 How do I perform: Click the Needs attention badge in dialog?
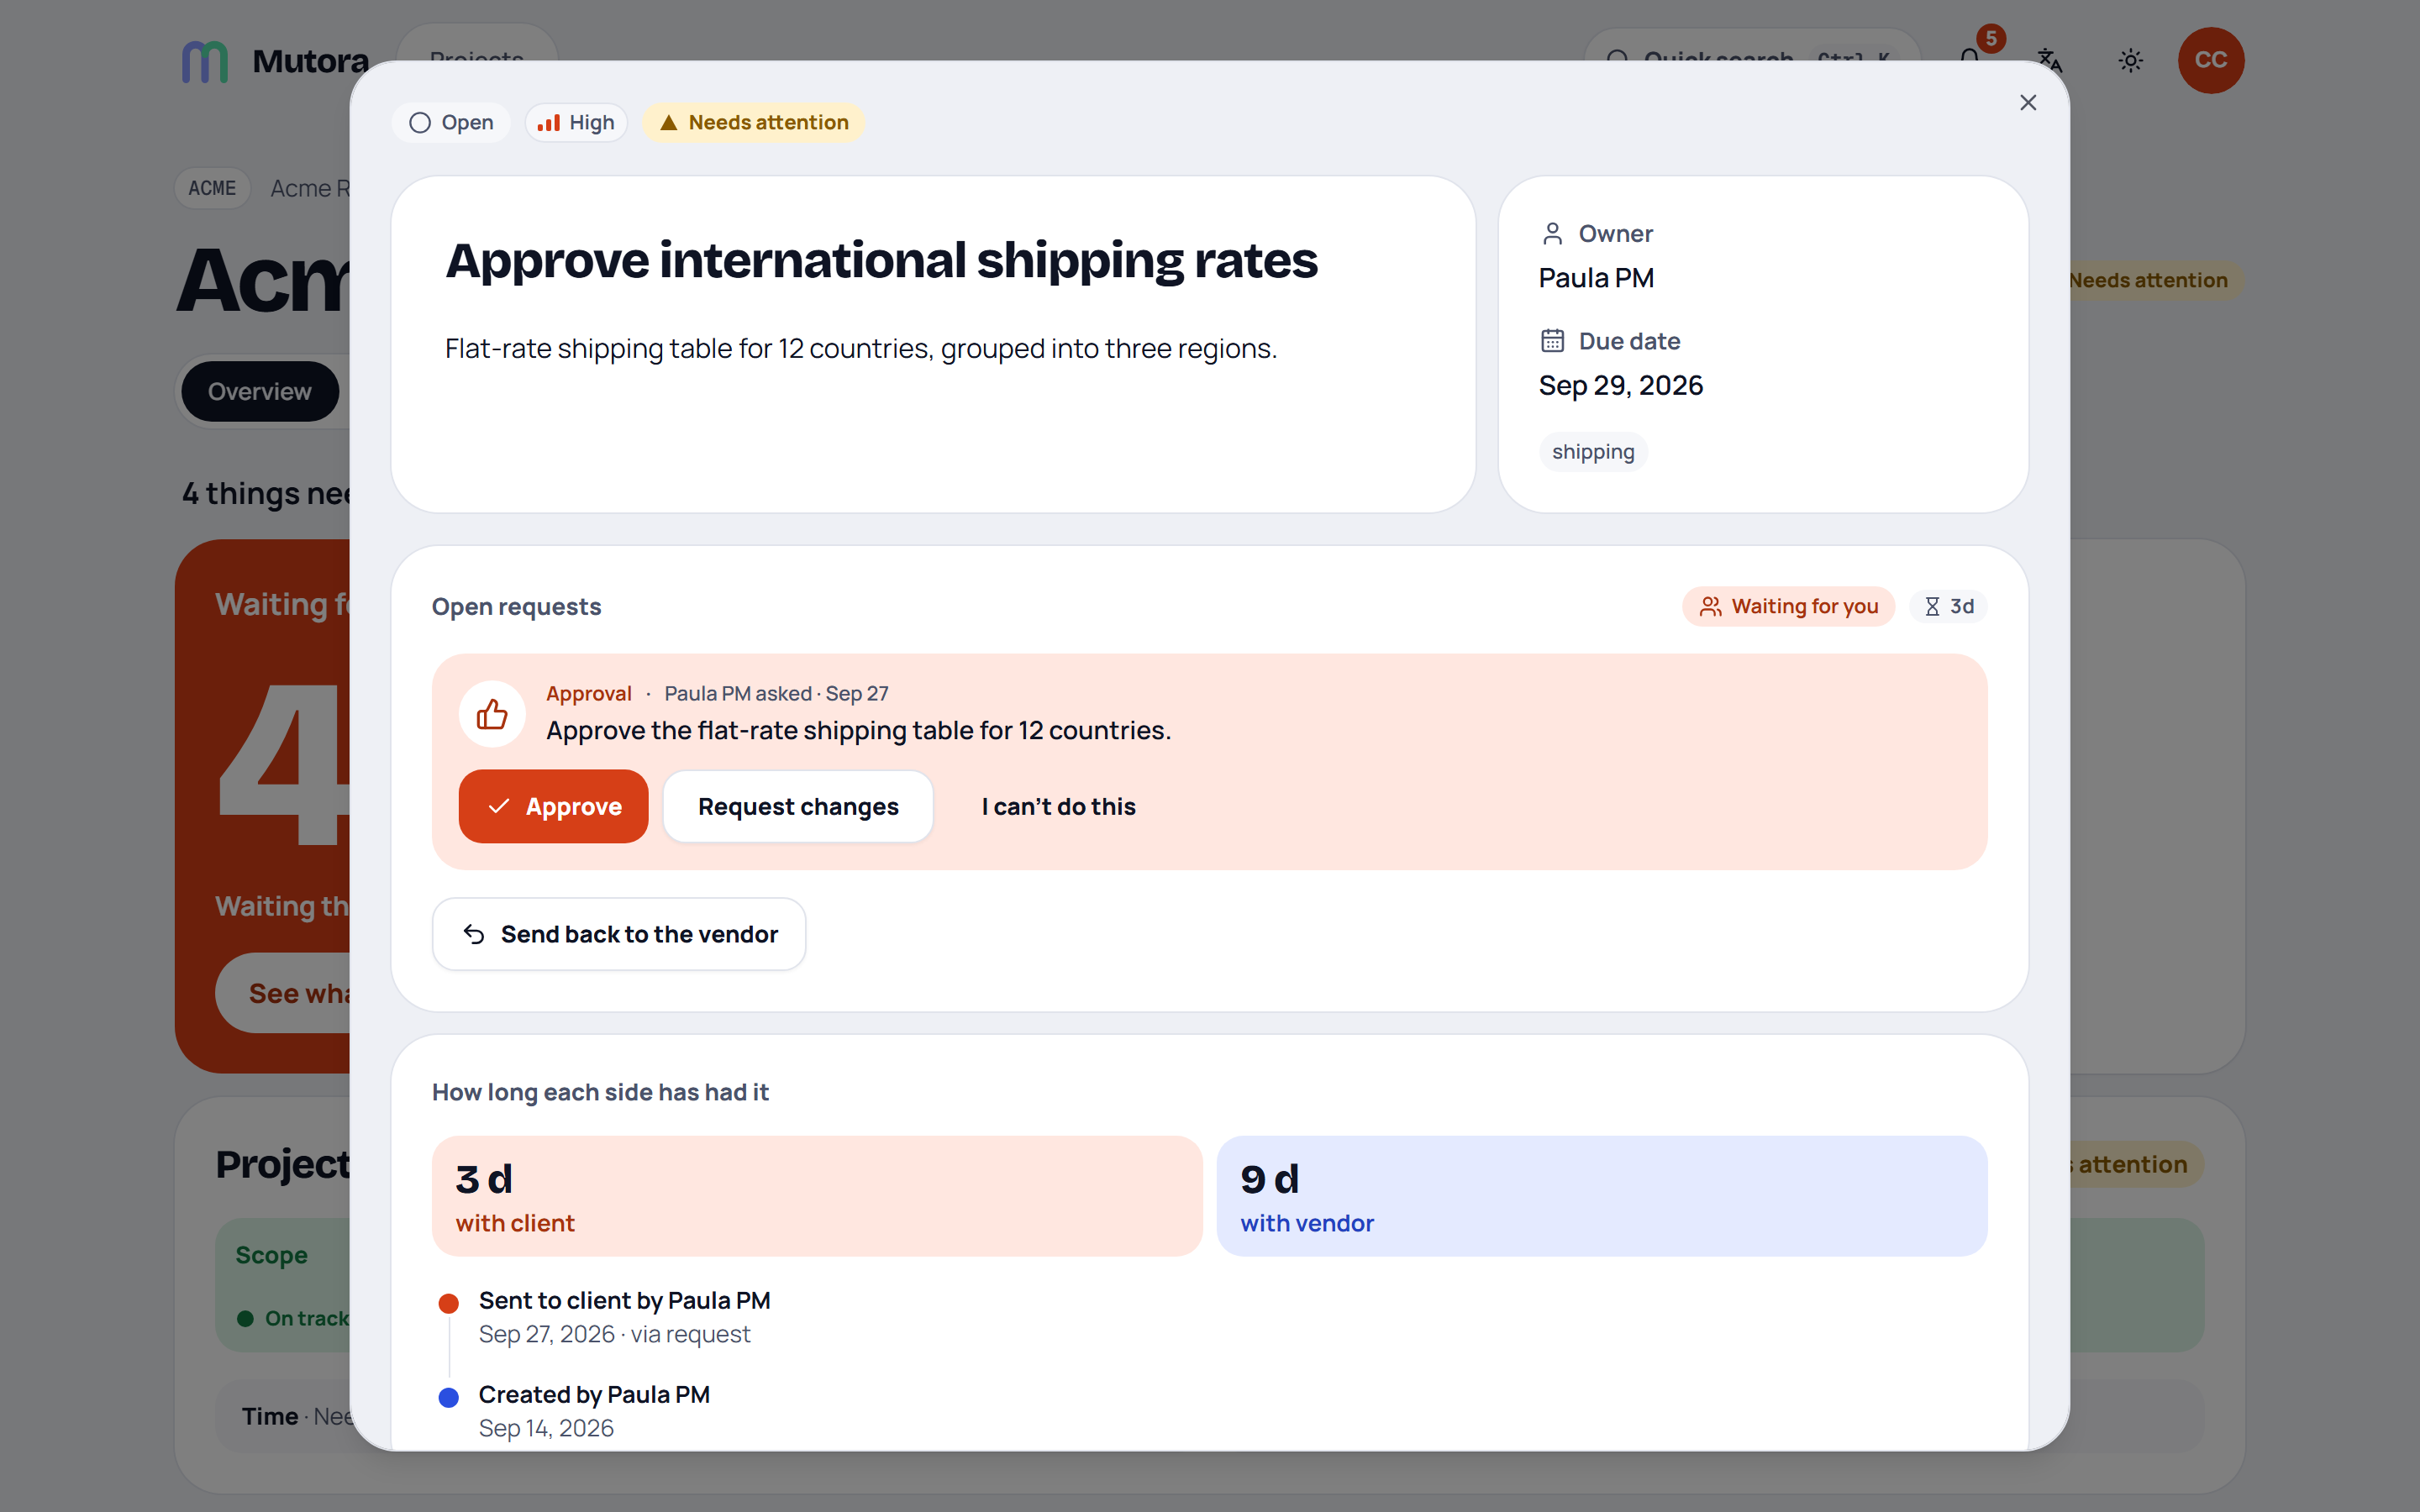[753, 122]
